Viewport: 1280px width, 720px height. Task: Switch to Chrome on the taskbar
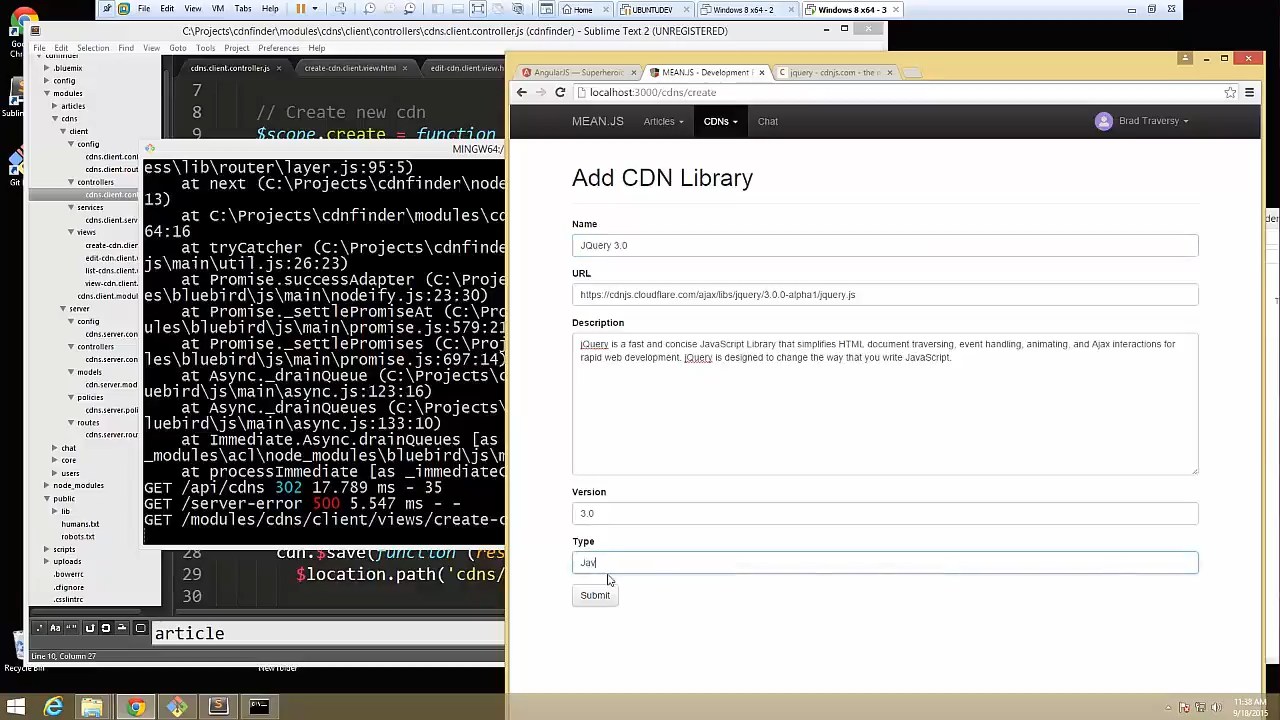point(135,707)
